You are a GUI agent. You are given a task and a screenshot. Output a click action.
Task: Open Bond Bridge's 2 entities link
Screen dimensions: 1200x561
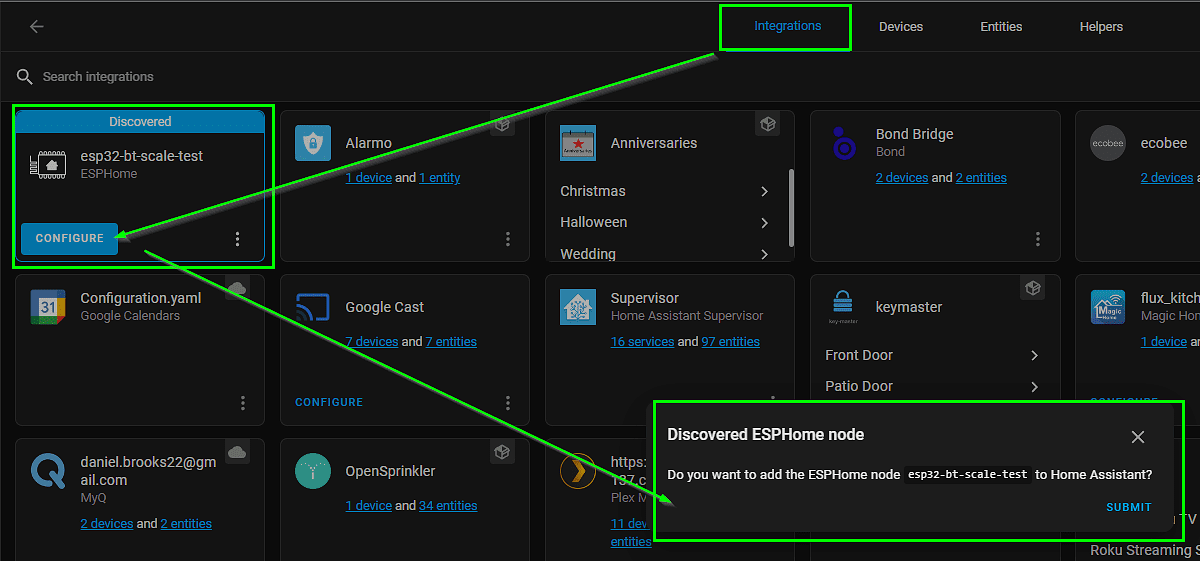981,178
